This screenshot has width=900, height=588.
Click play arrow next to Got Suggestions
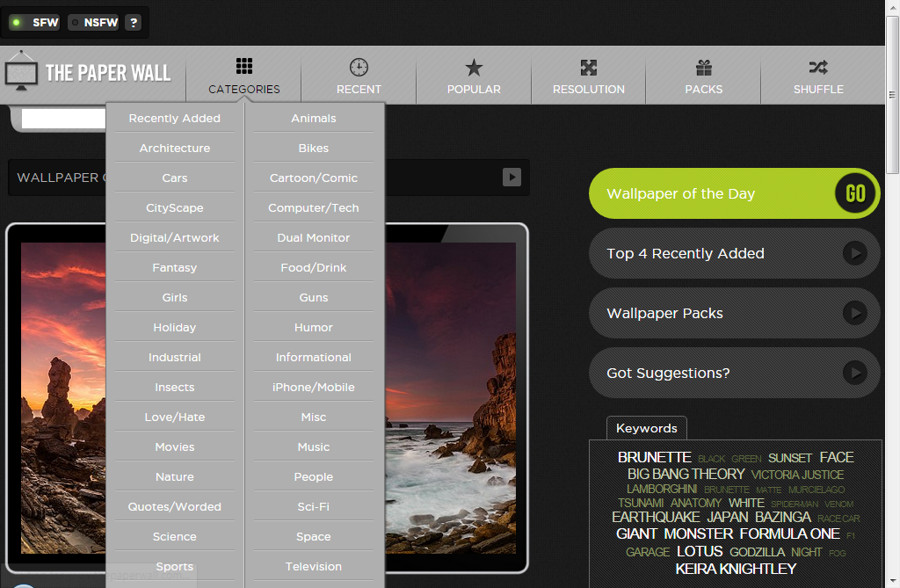click(855, 373)
